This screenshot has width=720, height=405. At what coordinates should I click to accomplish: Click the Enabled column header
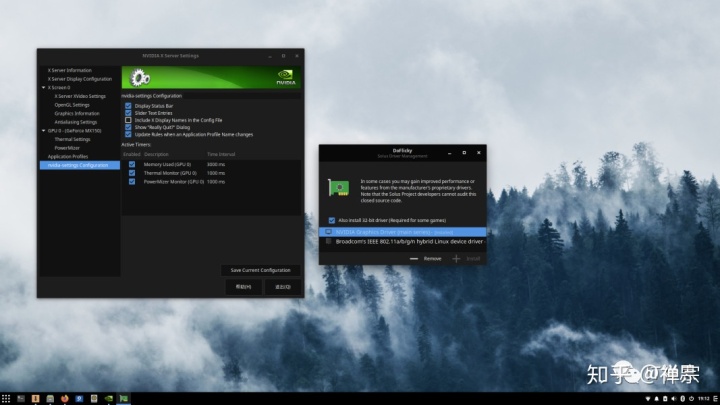pos(132,154)
